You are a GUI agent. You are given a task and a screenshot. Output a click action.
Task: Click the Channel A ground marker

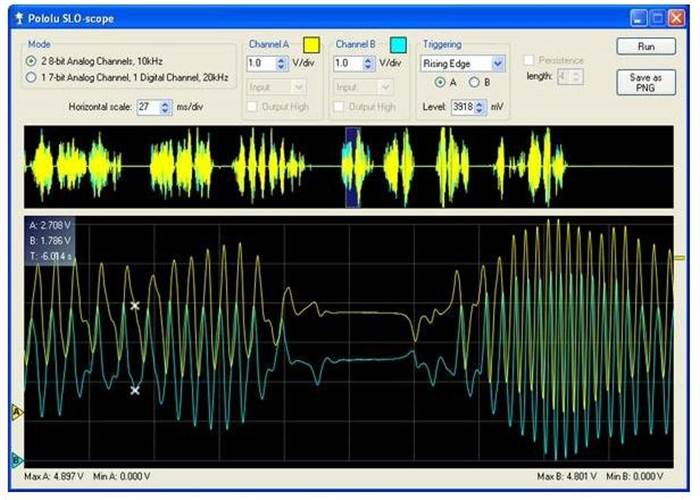16,411
